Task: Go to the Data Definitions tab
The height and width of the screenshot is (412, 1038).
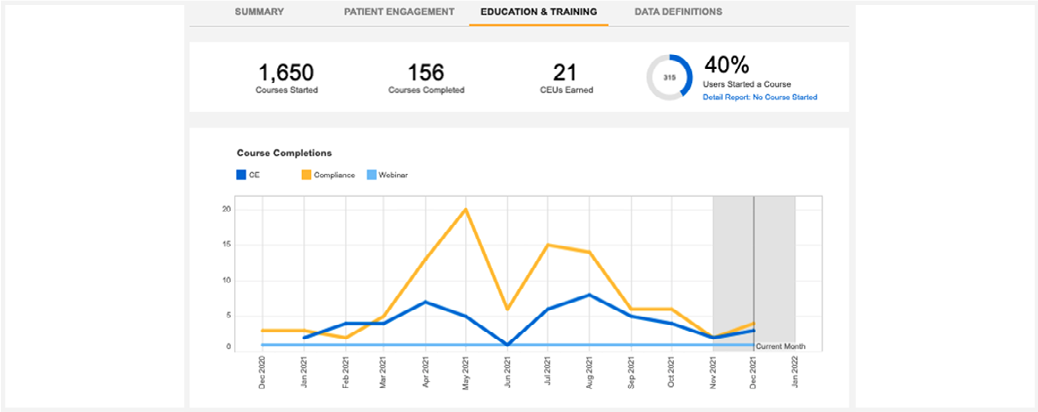Action: point(678,12)
